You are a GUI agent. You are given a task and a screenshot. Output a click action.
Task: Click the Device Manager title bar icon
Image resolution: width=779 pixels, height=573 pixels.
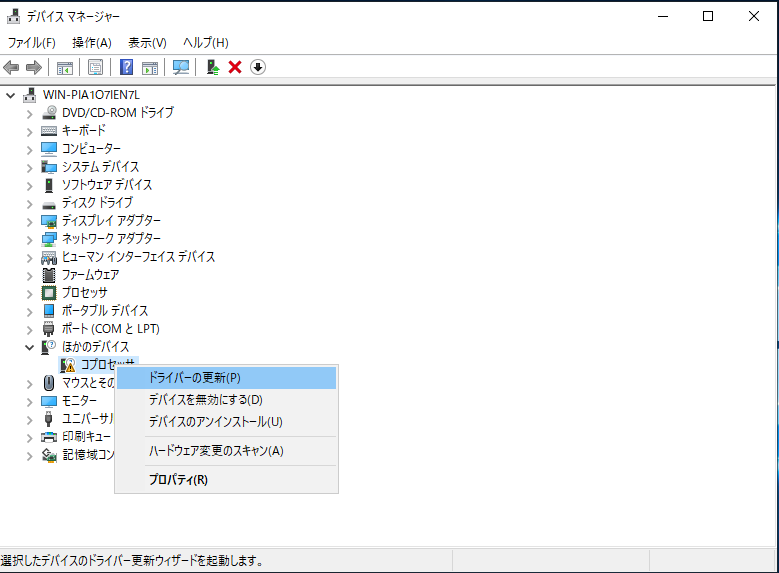(x=13, y=16)
